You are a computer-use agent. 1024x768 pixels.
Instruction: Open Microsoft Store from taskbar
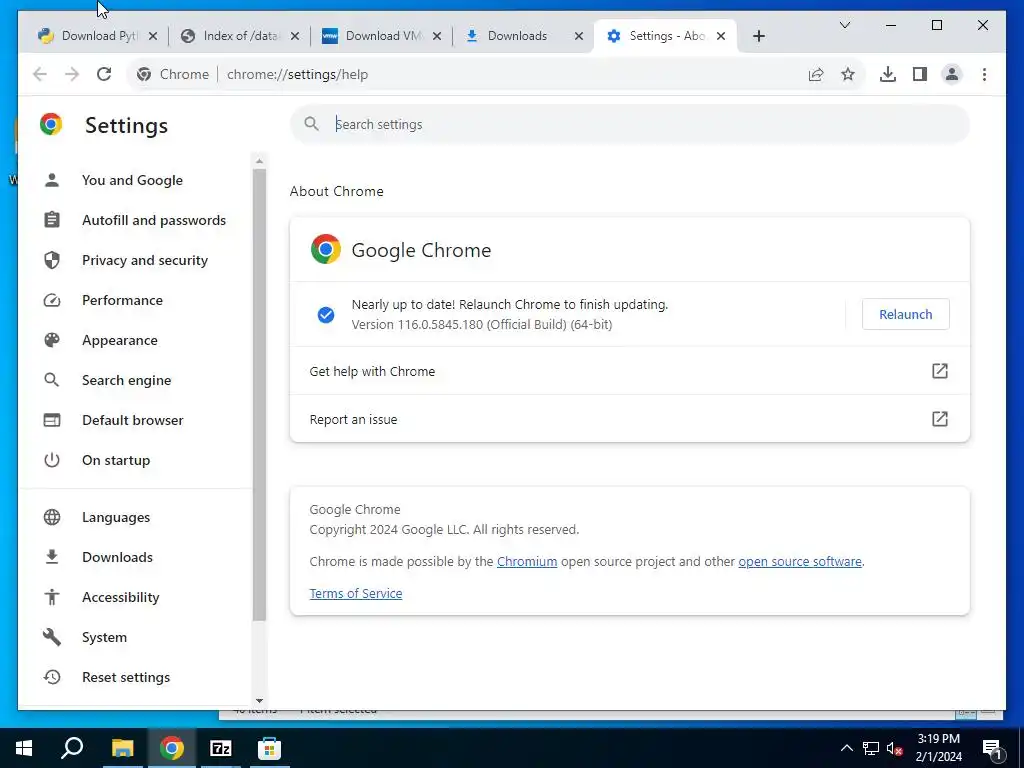tap(269, 748)
